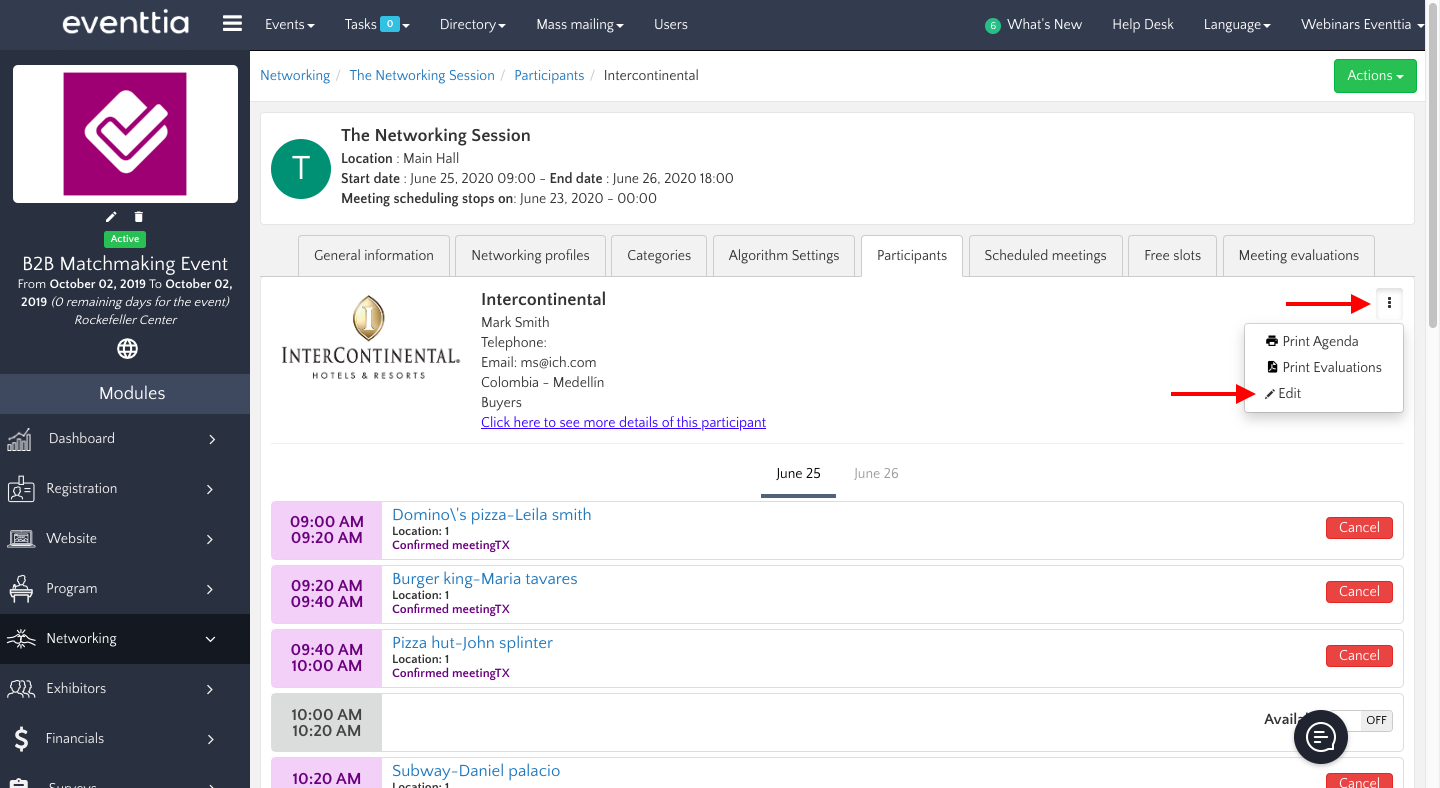Click the globe icon in sidebar
Viewport: 1440px width, 788px height.
127,348
